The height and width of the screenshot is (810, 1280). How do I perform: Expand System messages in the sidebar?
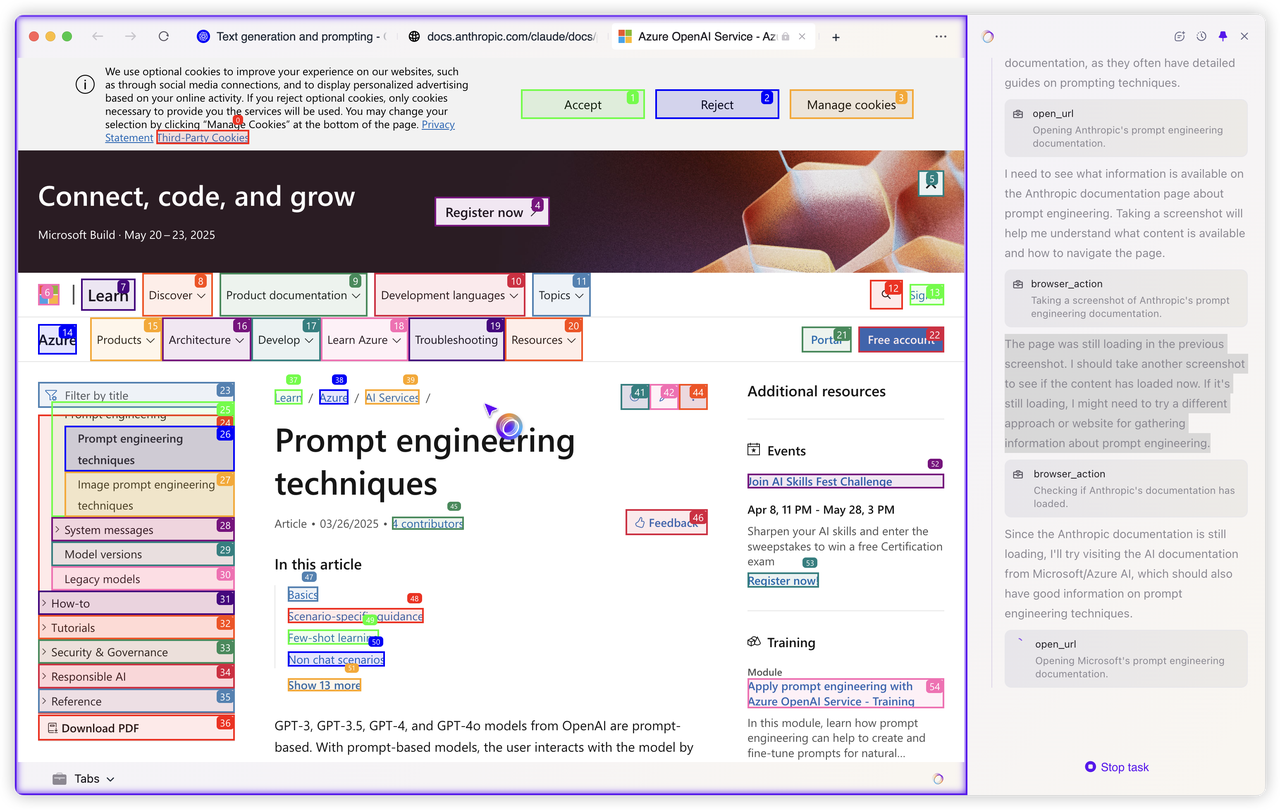point(143,530)
